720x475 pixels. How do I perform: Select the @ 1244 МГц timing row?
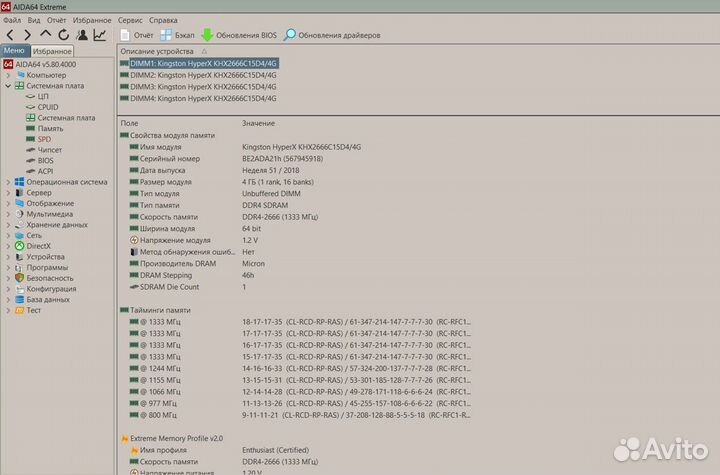click(x=300, y=368)
